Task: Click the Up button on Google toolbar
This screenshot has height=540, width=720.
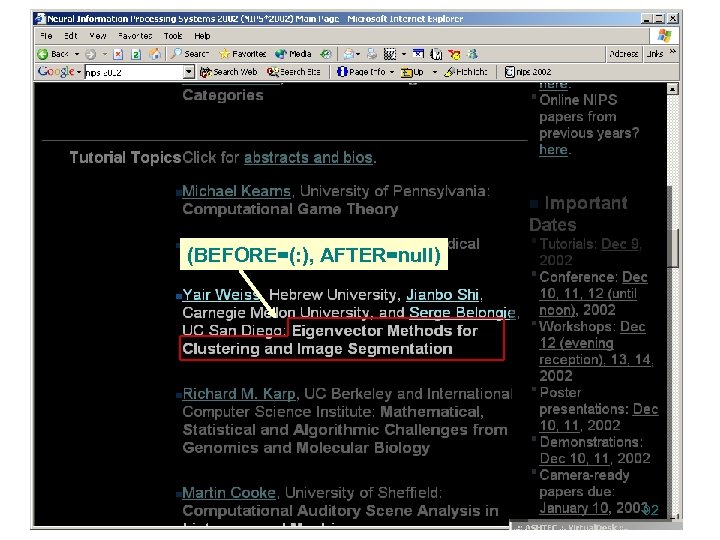Action: (x=412, y=72)
